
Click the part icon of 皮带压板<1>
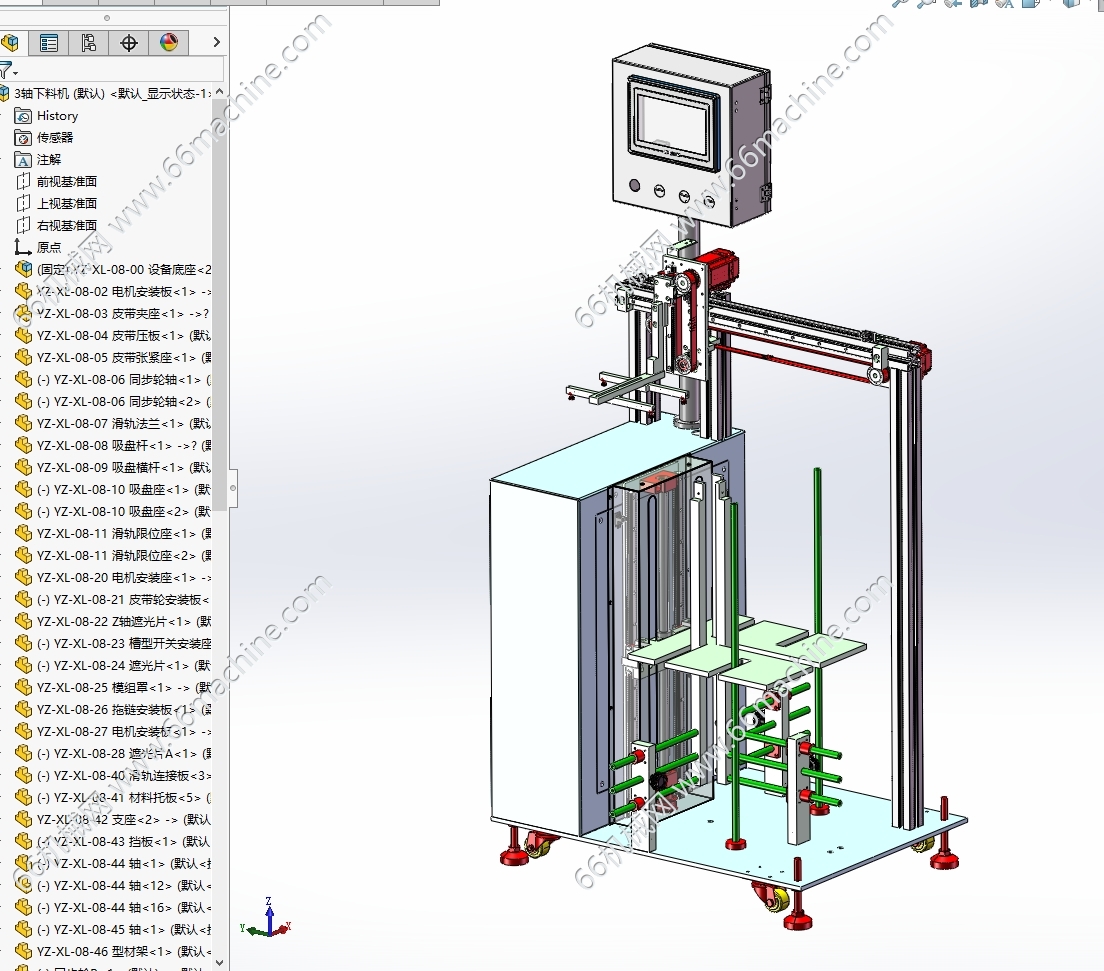coord(23,335)
